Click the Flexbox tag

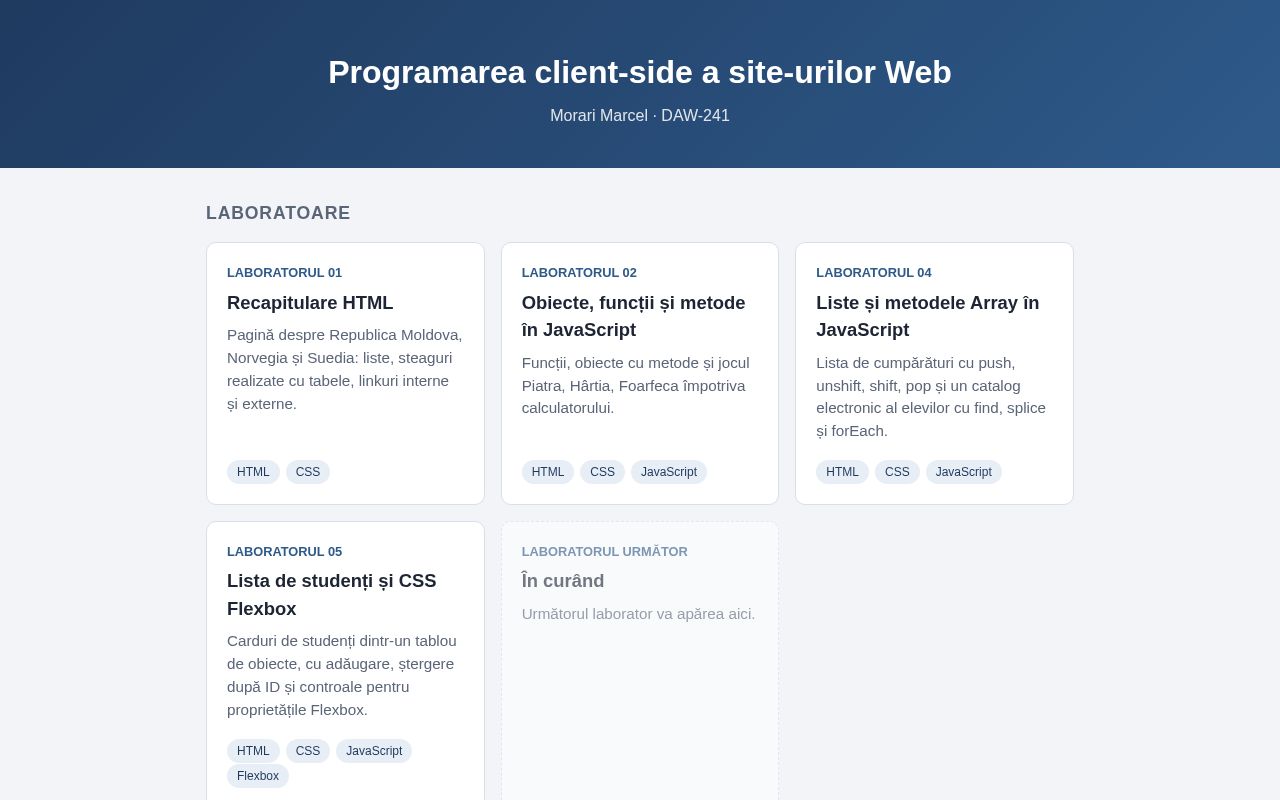pos(258,776)
